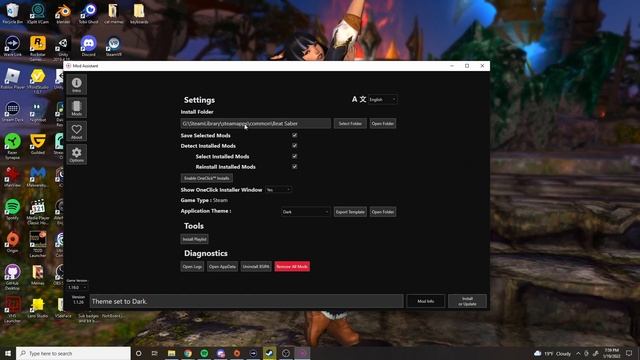Launch SteamVR from the desktop
Screen dimensions: 640x360
pos(113,46)
